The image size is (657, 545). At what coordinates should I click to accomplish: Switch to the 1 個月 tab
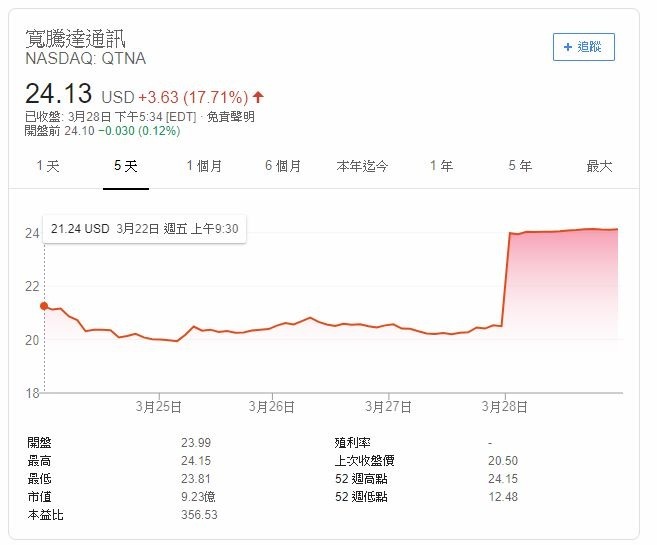[x=204, y=166]
